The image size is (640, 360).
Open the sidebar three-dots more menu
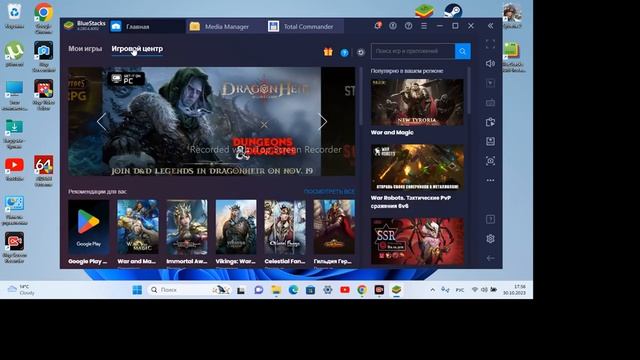[x=490, y=180]
